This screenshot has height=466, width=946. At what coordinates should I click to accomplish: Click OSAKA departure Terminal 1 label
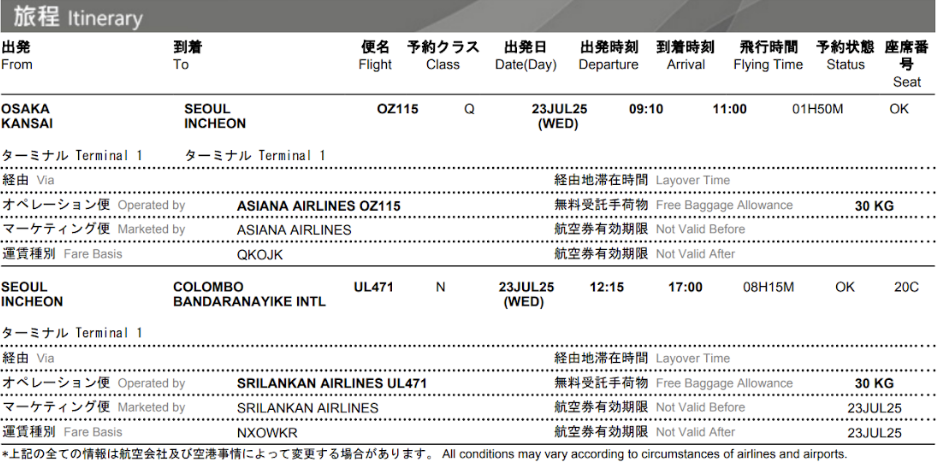72,156
